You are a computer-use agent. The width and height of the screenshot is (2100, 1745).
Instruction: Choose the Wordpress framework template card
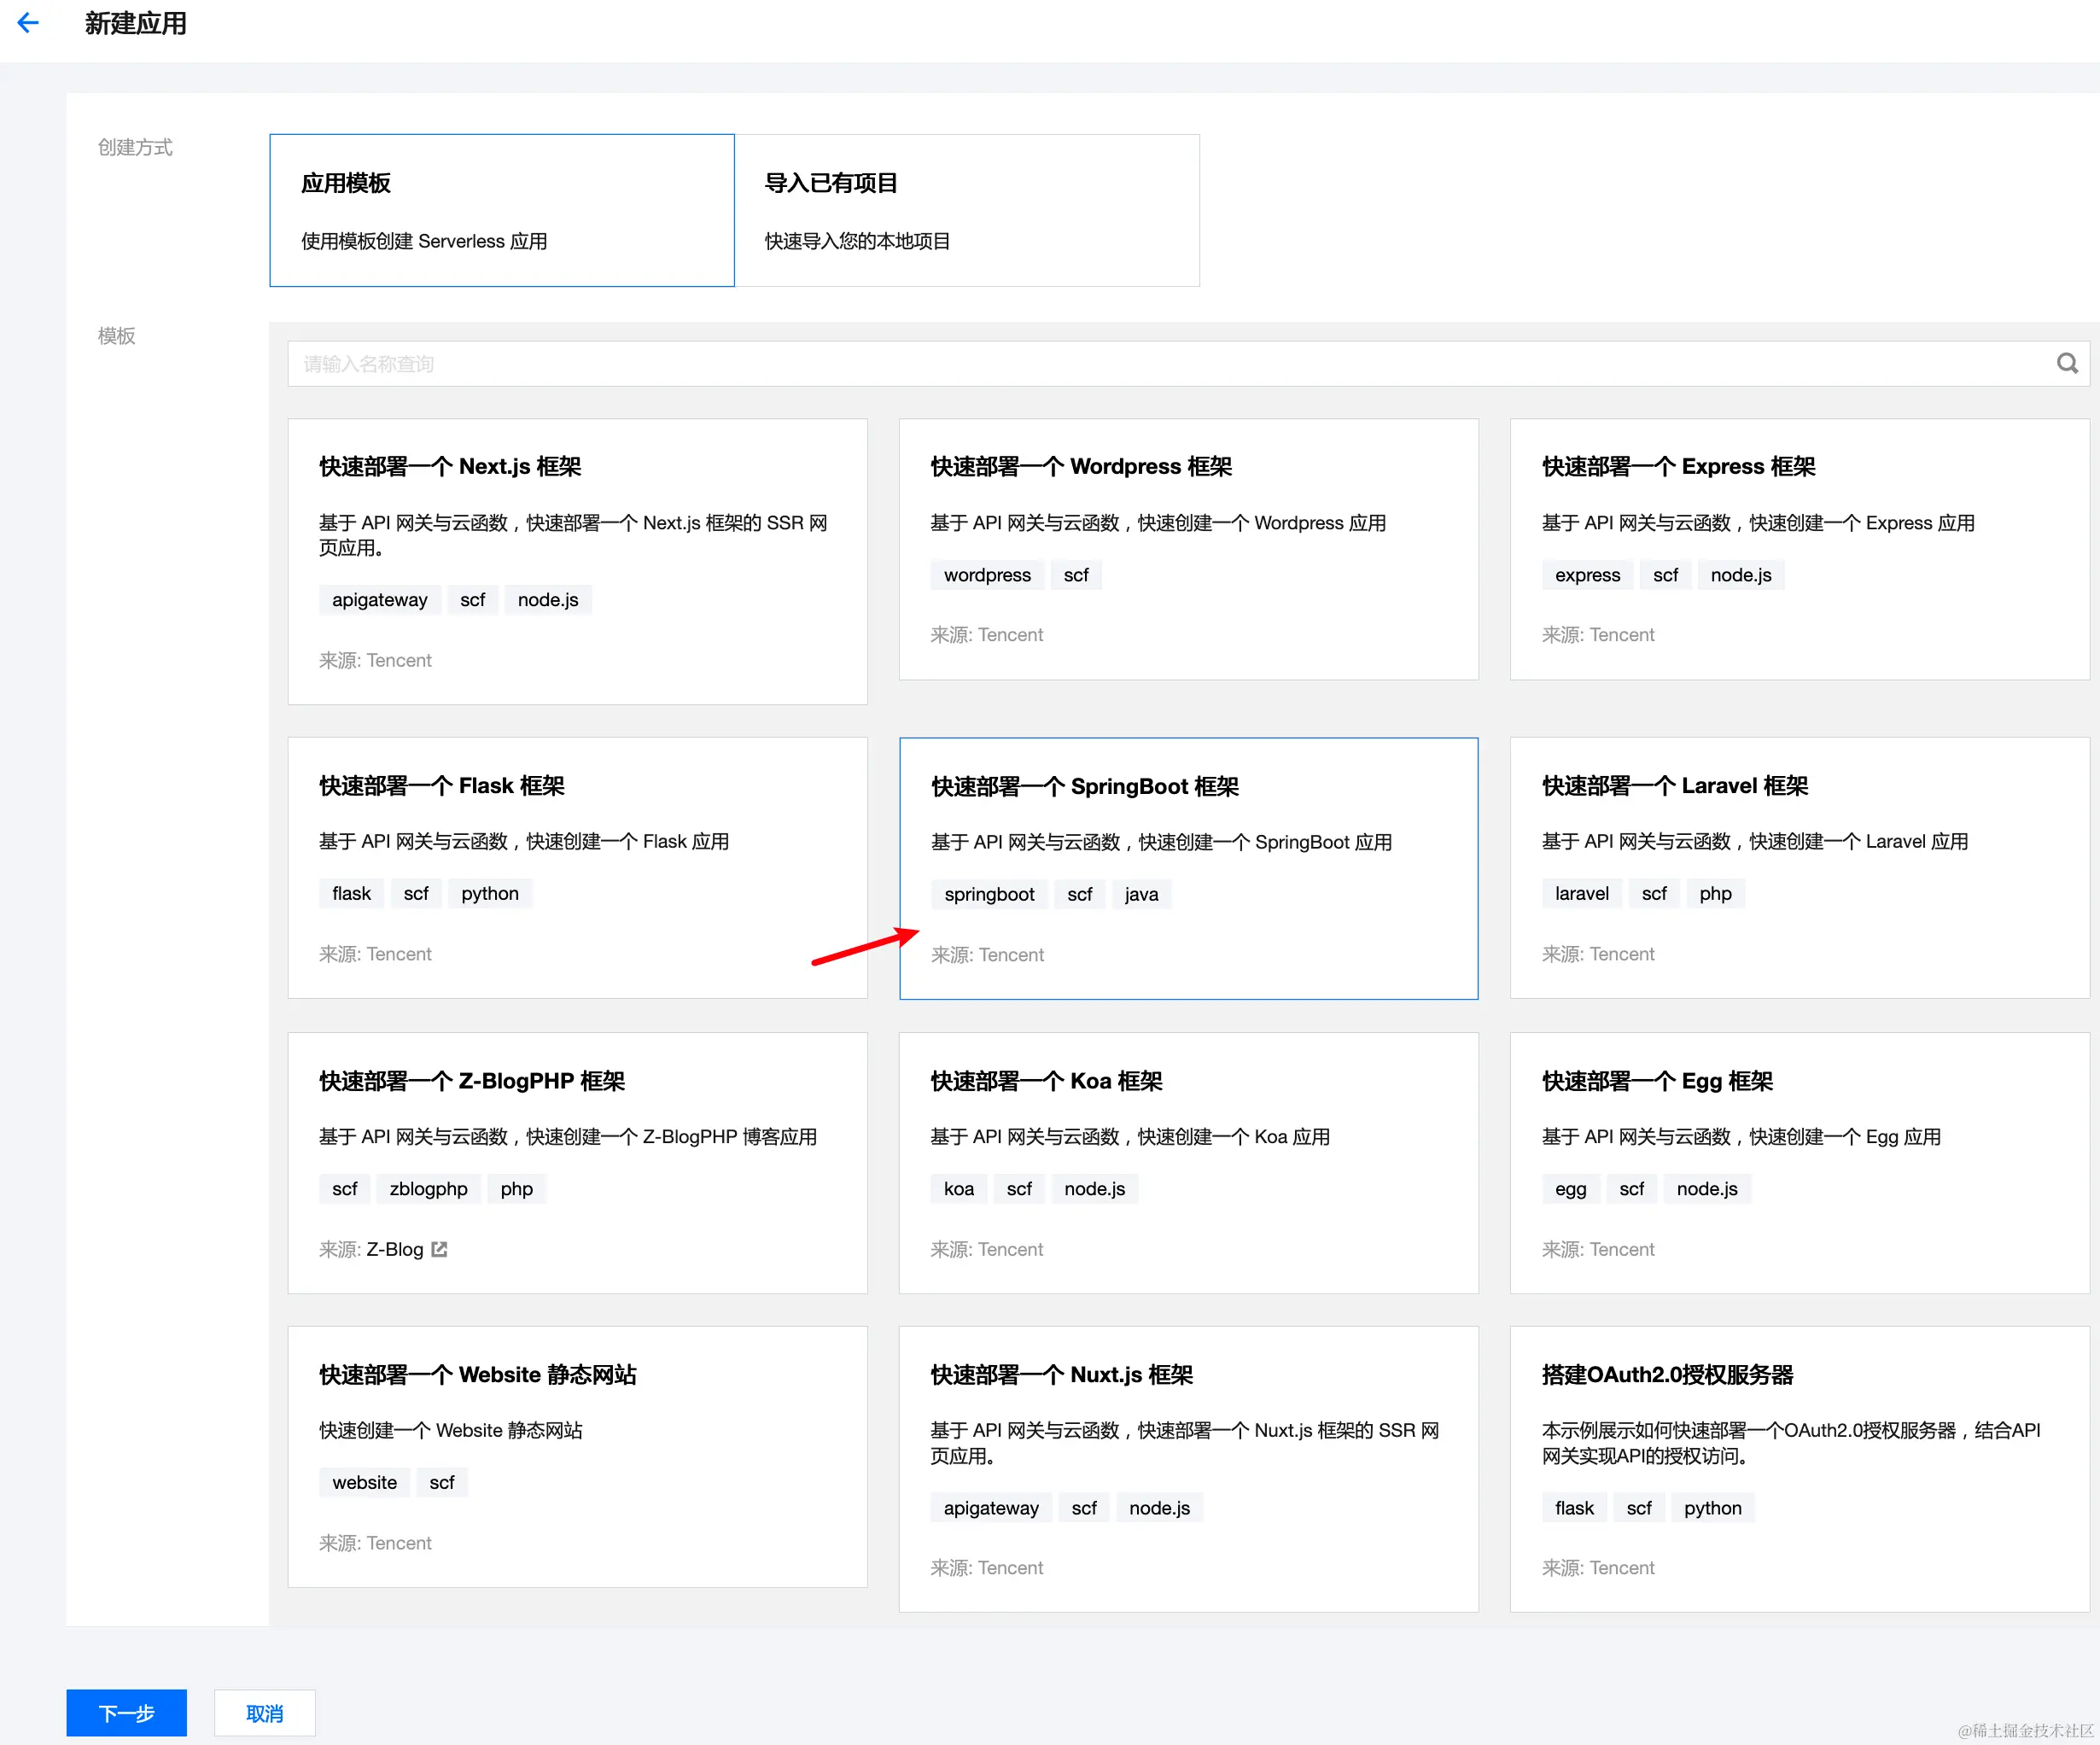coord(1188,549)
